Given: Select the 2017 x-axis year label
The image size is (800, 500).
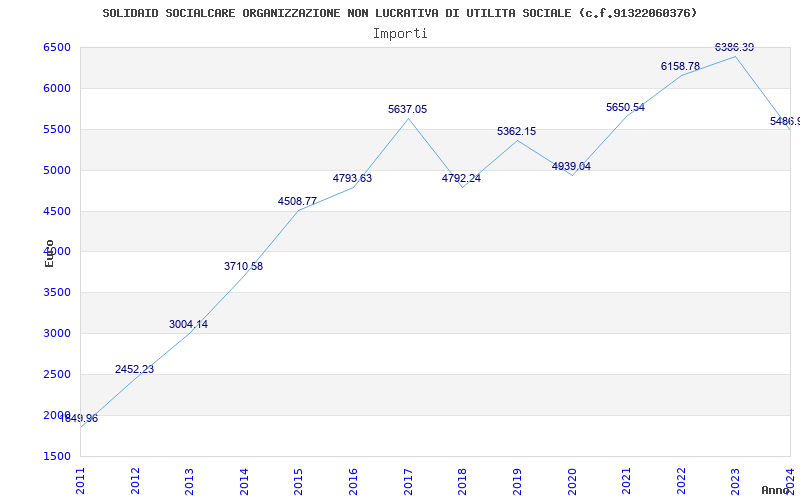Looking at the screenshot, I should [408, 481].
